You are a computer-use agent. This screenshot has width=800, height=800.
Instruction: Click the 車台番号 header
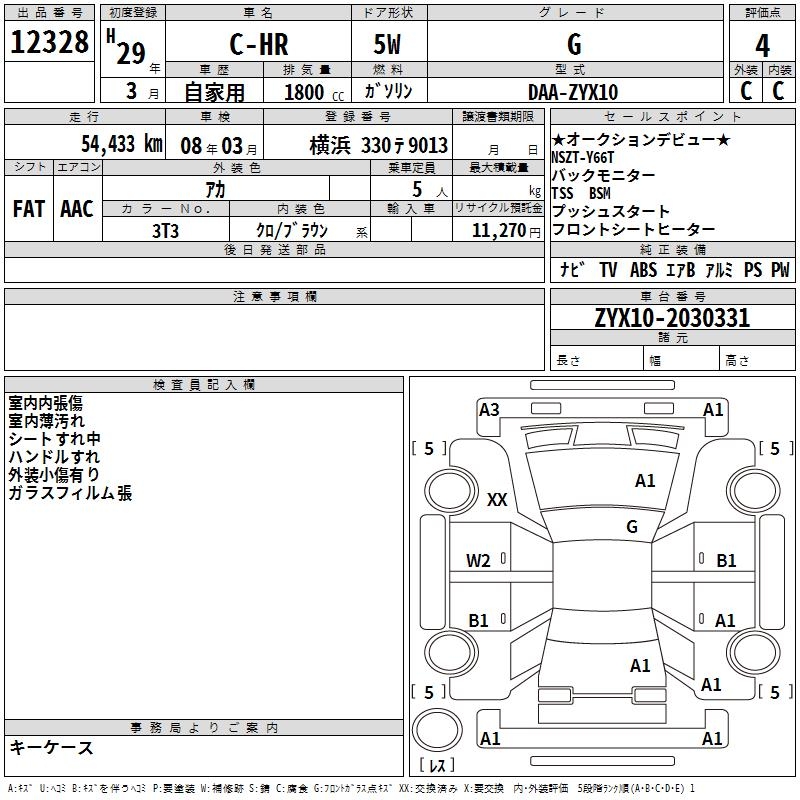coord(673,296)
